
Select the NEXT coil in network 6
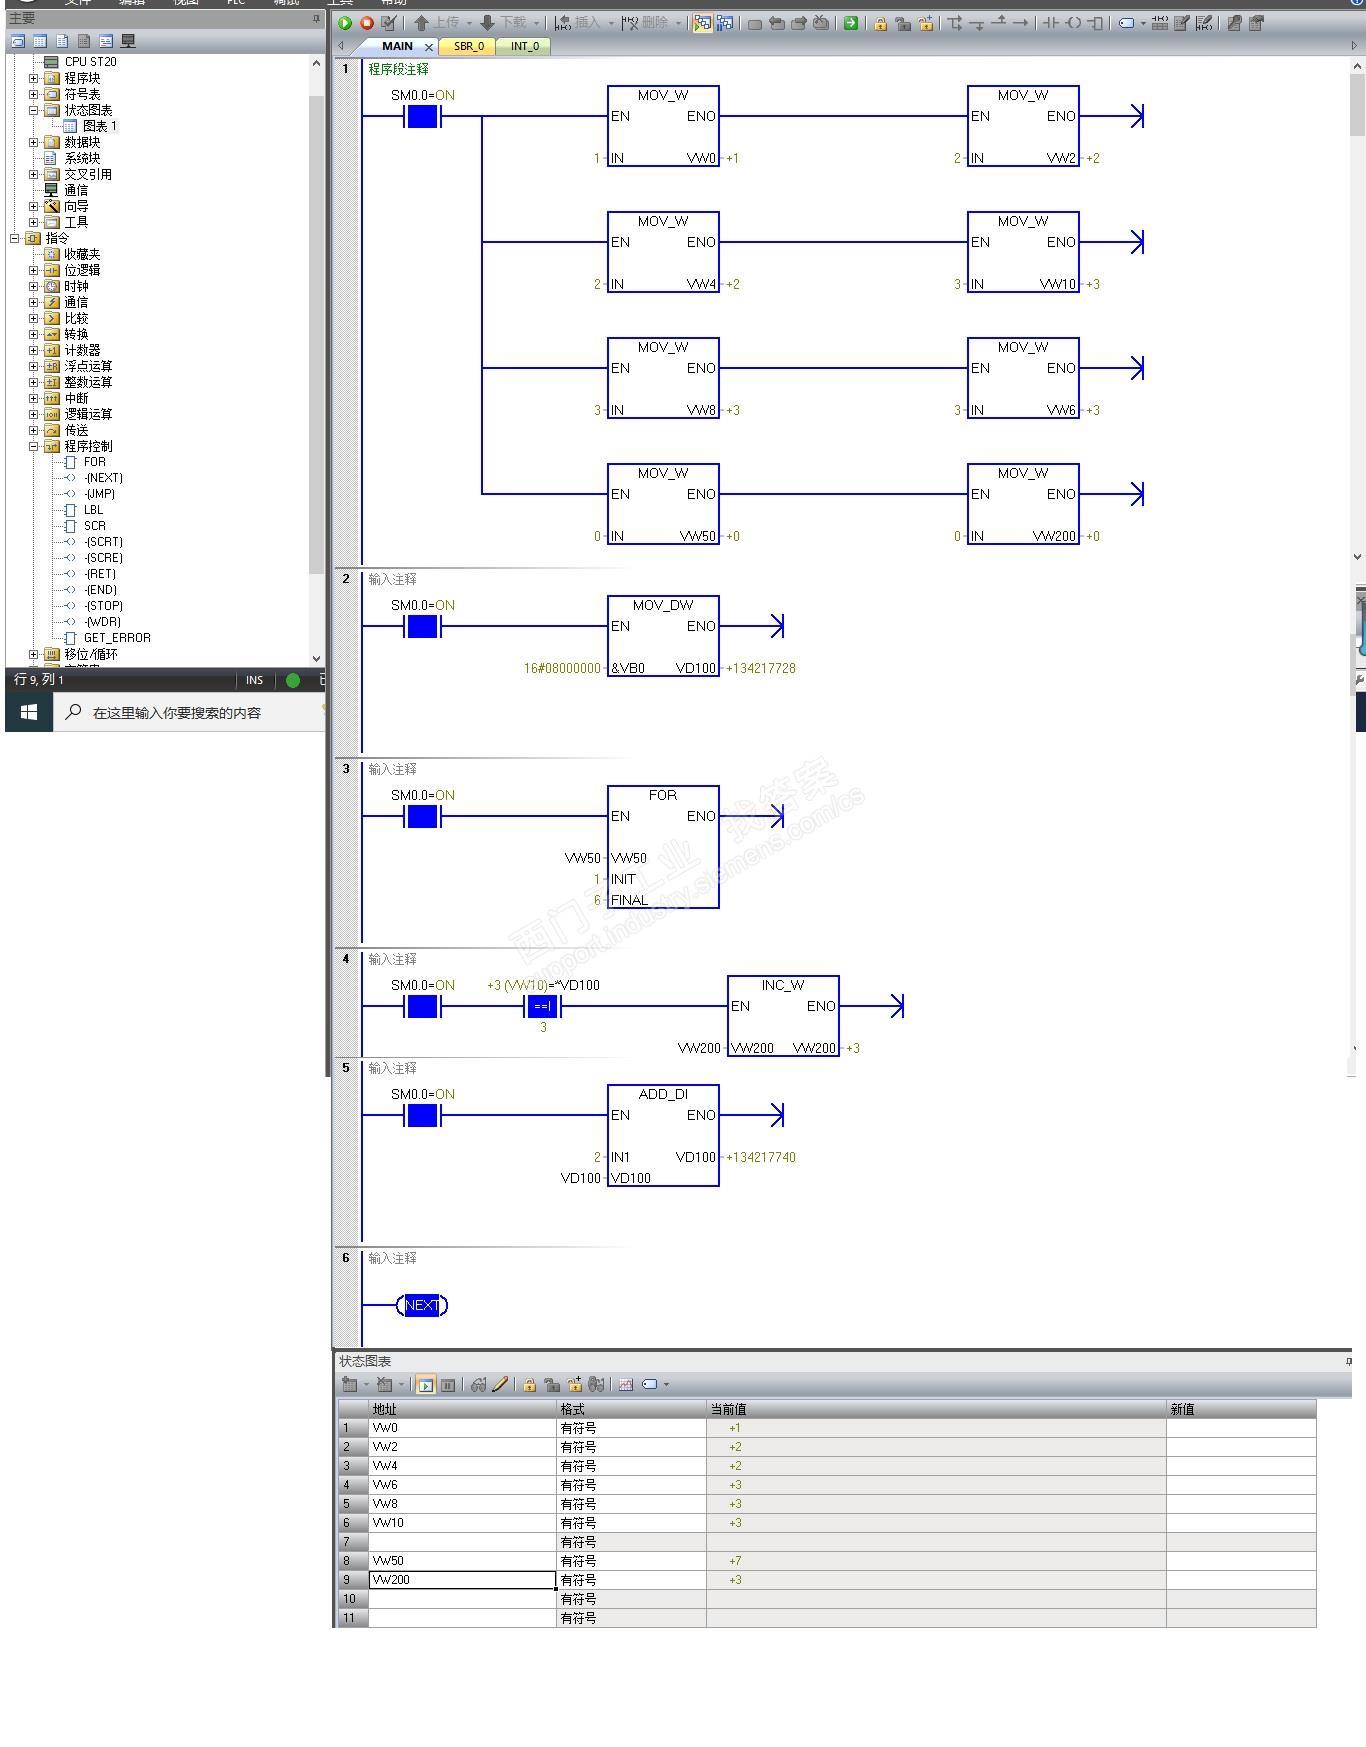(x=422, y=1305)
